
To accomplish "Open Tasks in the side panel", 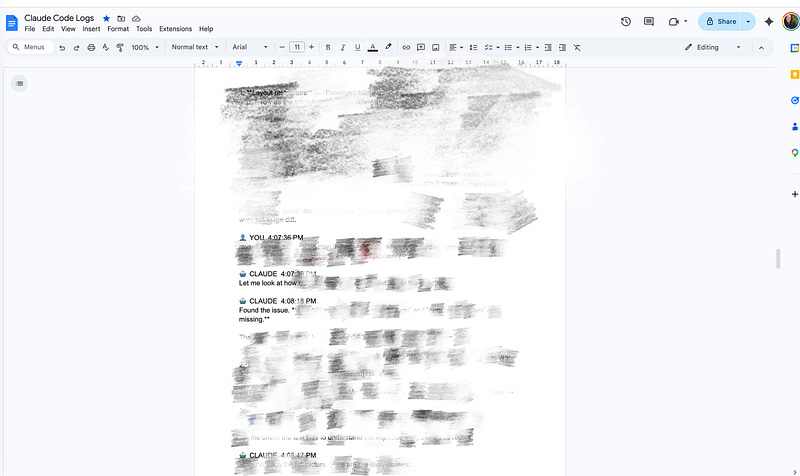I will point(795,101).
